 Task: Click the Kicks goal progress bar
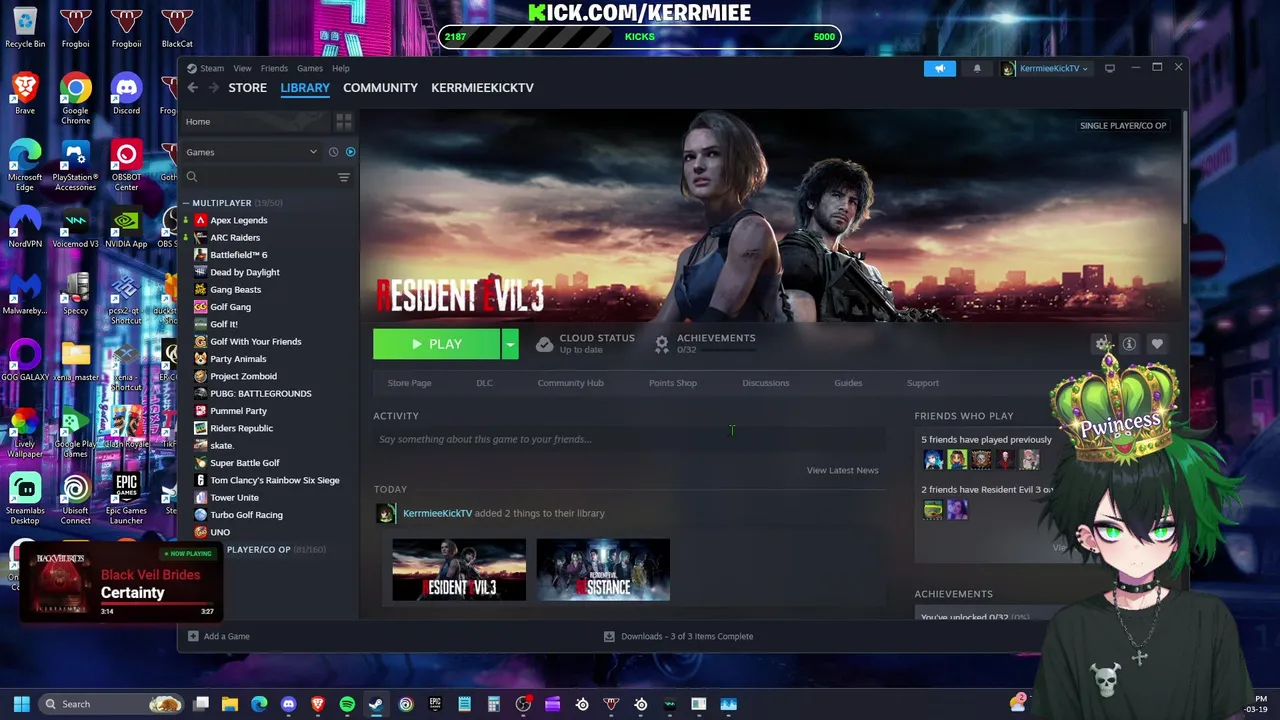coord(640,37)
